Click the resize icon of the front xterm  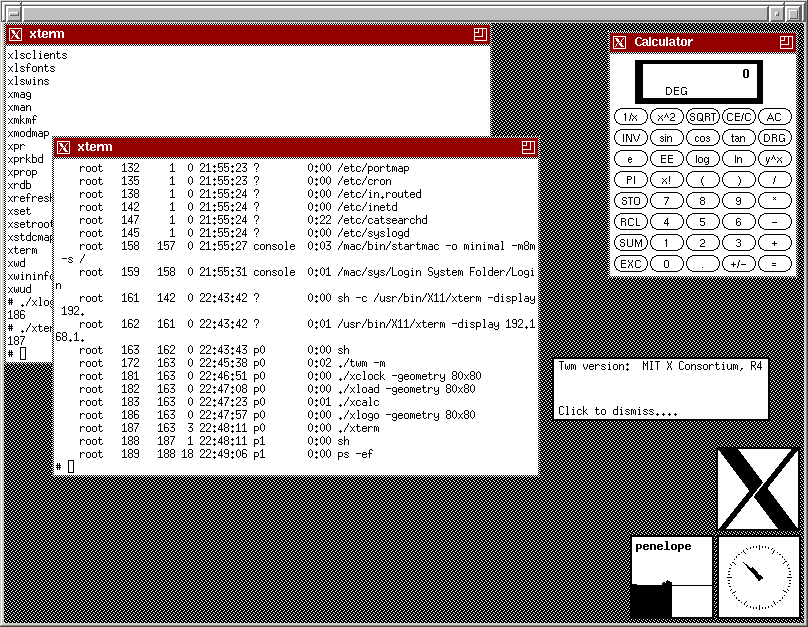click(x=528, y=147)
